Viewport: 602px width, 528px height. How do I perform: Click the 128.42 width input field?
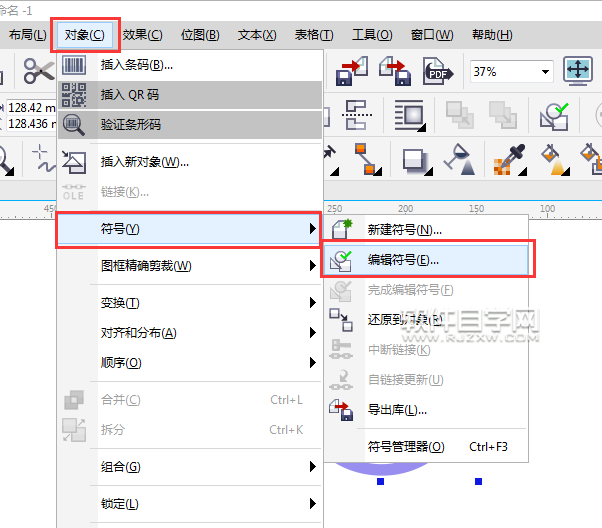[x=31, y=108]
